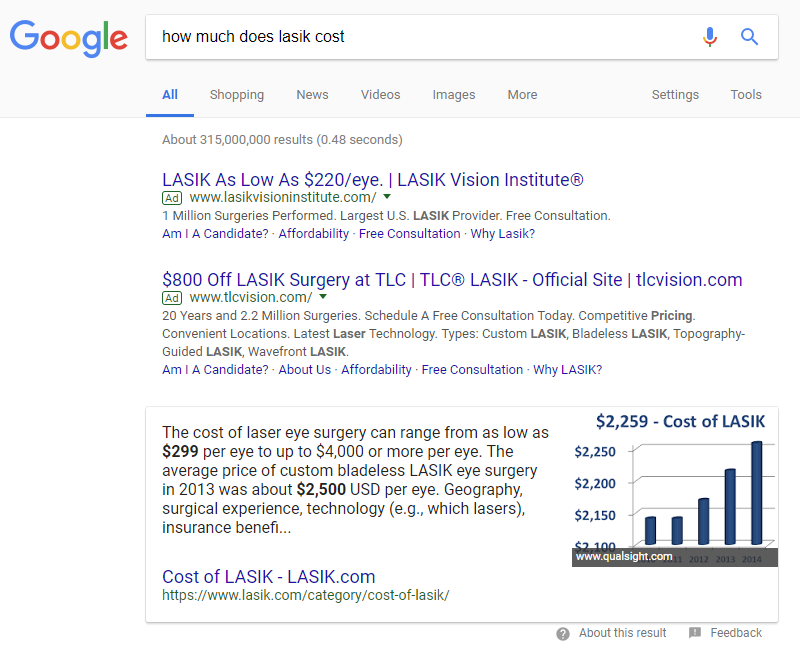This screenshot has width=800, height=650.
Task: Open the lasikvisioninstitute.com Free Consultation sitelink
Action: coord(410,234)
